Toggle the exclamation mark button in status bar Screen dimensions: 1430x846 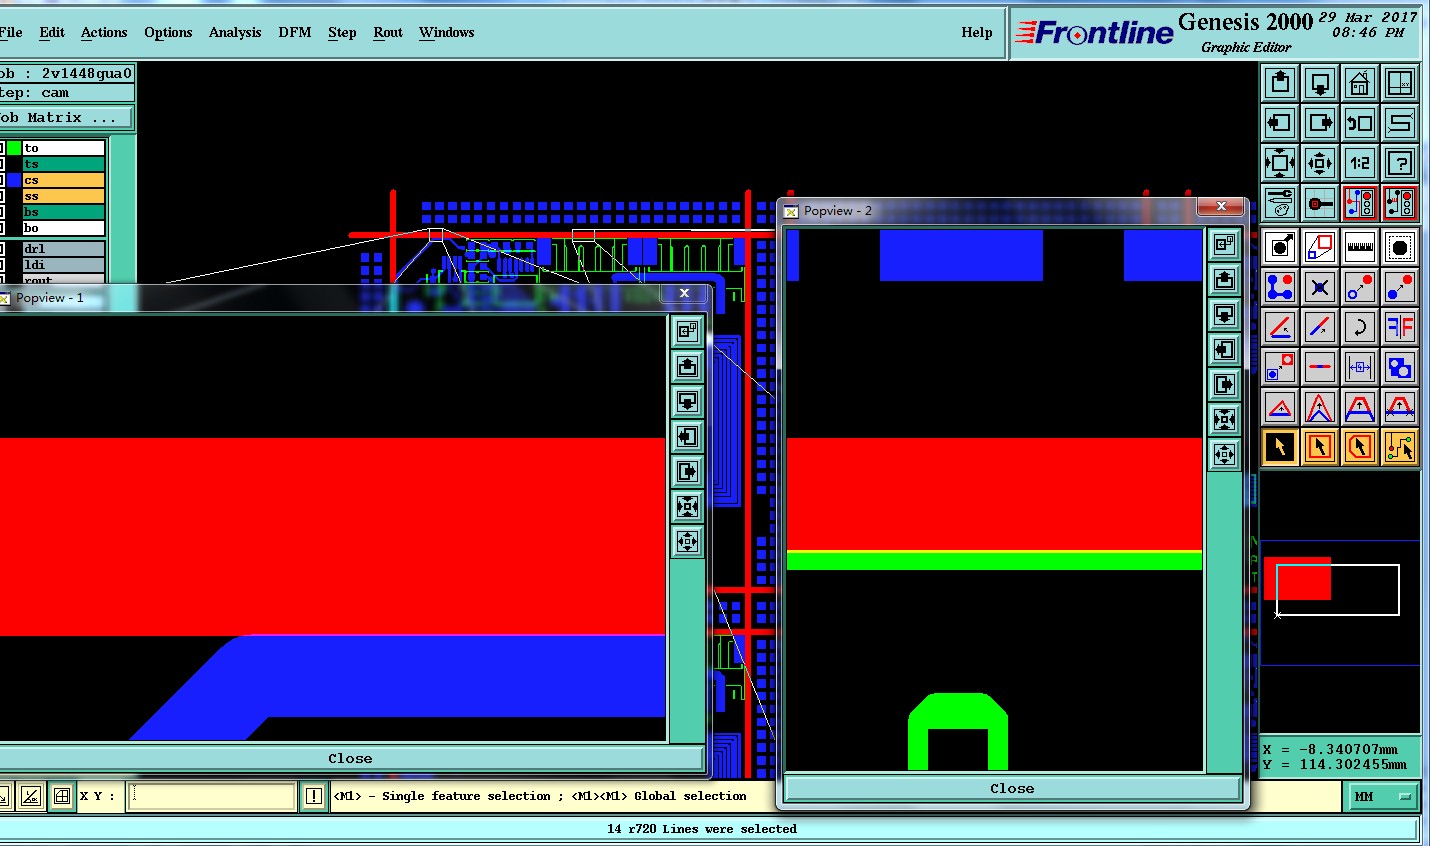click(314, 796)
